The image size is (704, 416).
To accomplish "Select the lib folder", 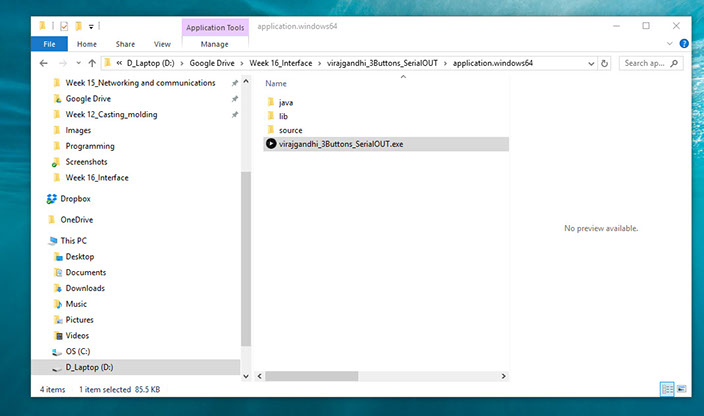I will click(283, 116).
